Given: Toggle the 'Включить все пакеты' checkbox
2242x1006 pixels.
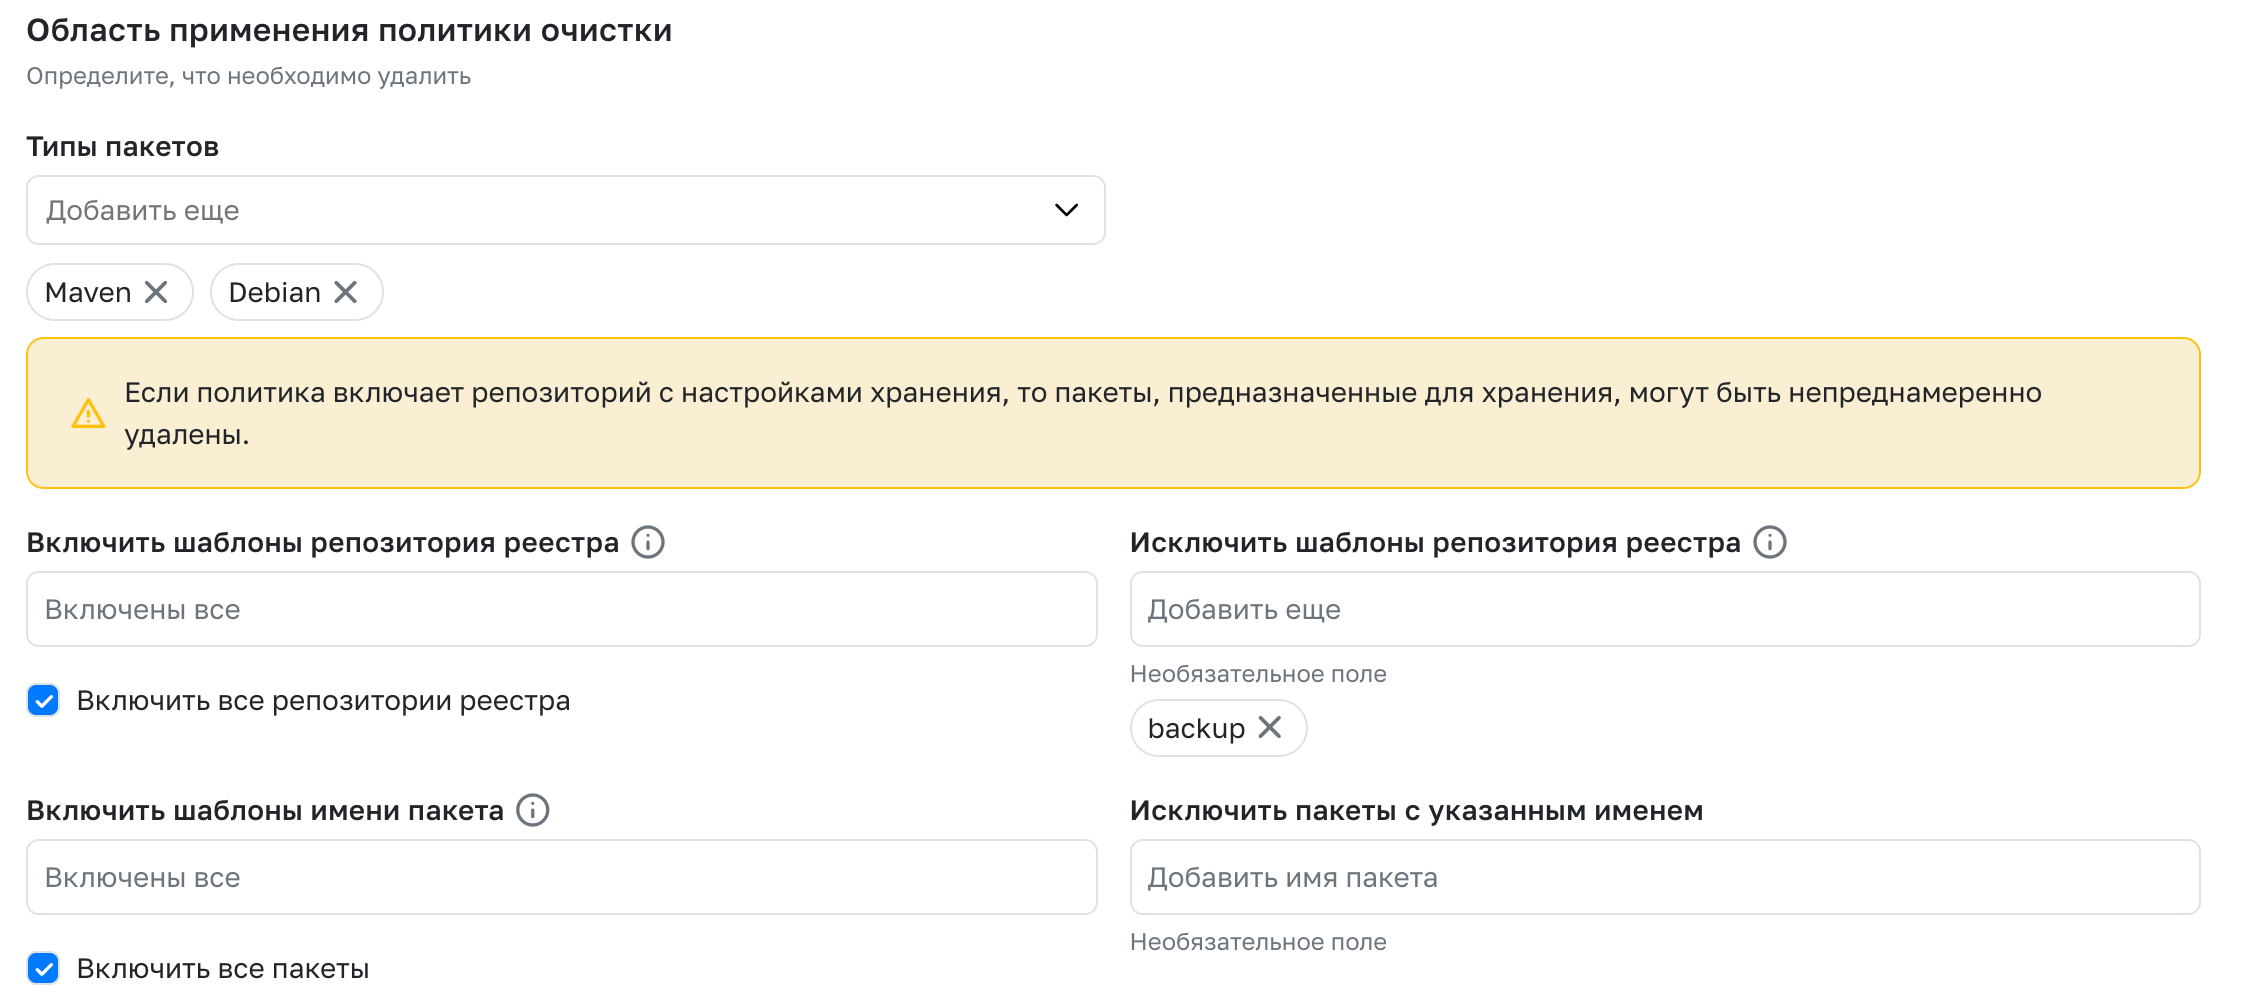Looking at the screenshot, I should pyautogui.click(x=43, y=968).
